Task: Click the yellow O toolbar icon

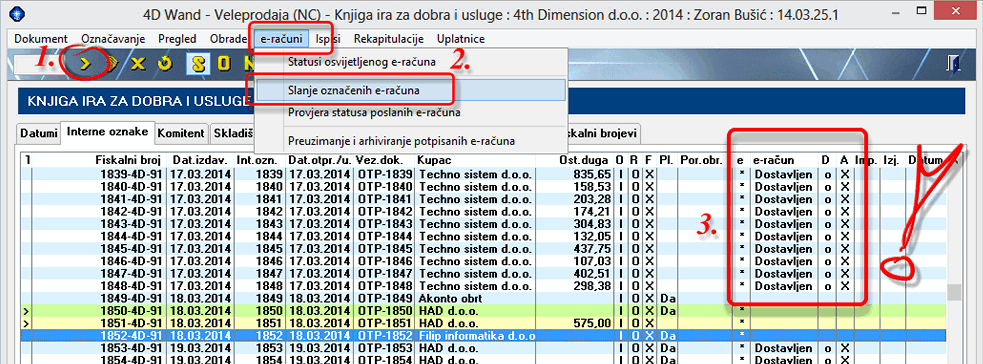Action: coord(224,63)
